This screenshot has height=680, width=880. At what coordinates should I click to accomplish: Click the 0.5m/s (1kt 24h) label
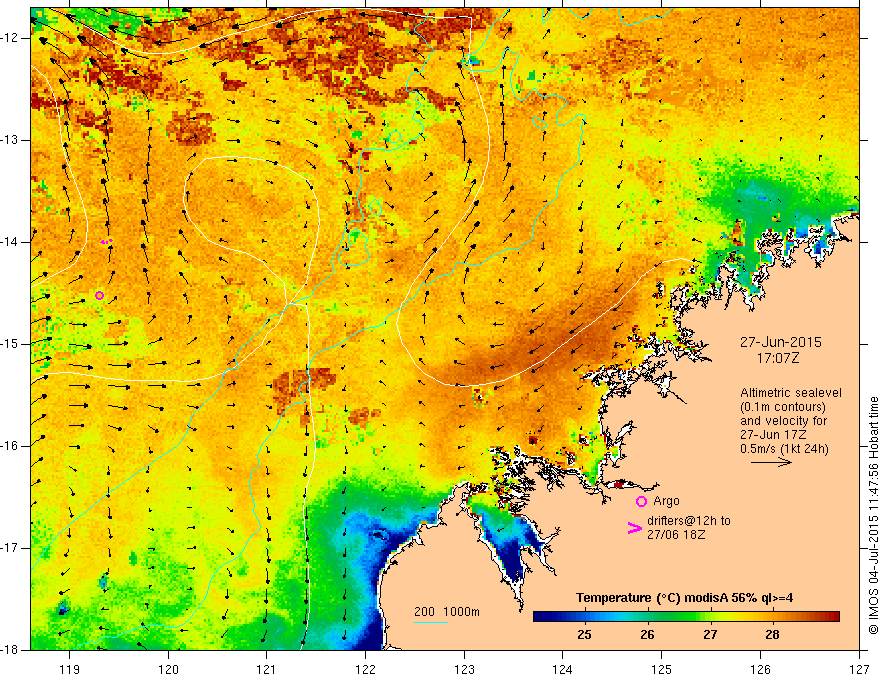tap(784, 449)
